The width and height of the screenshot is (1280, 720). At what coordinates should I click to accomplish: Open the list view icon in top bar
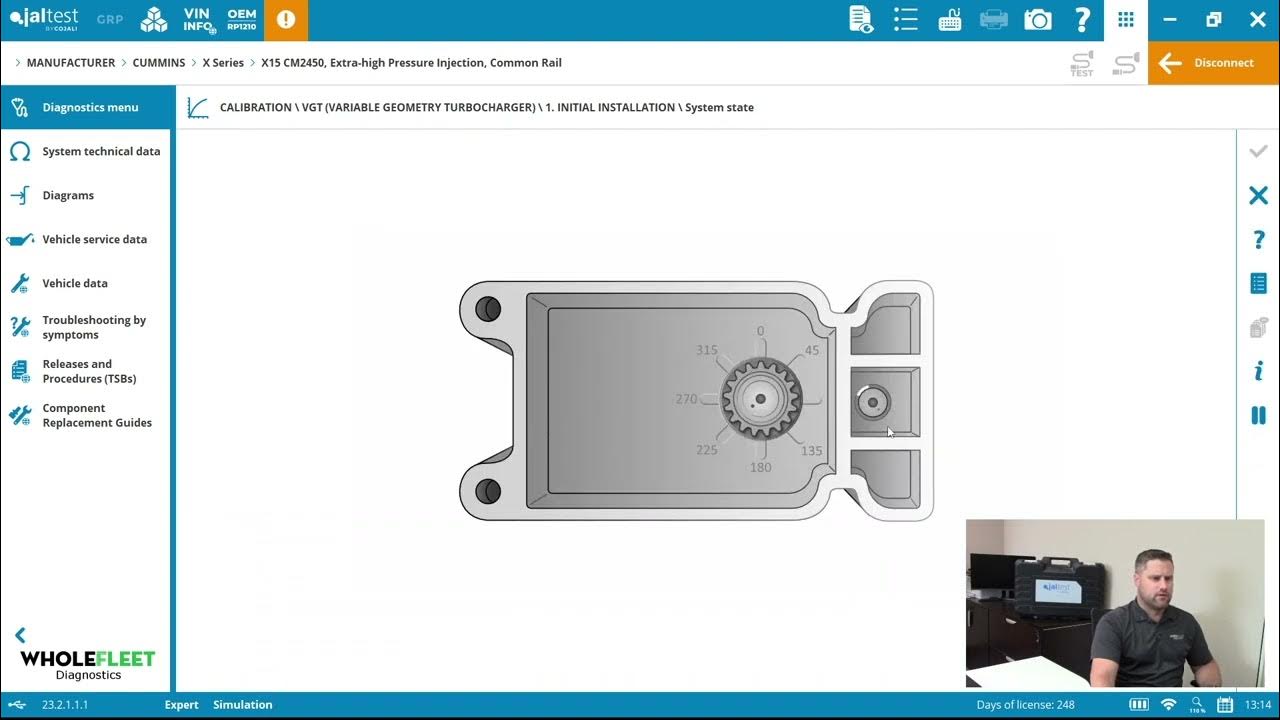(x=906, y=20)
